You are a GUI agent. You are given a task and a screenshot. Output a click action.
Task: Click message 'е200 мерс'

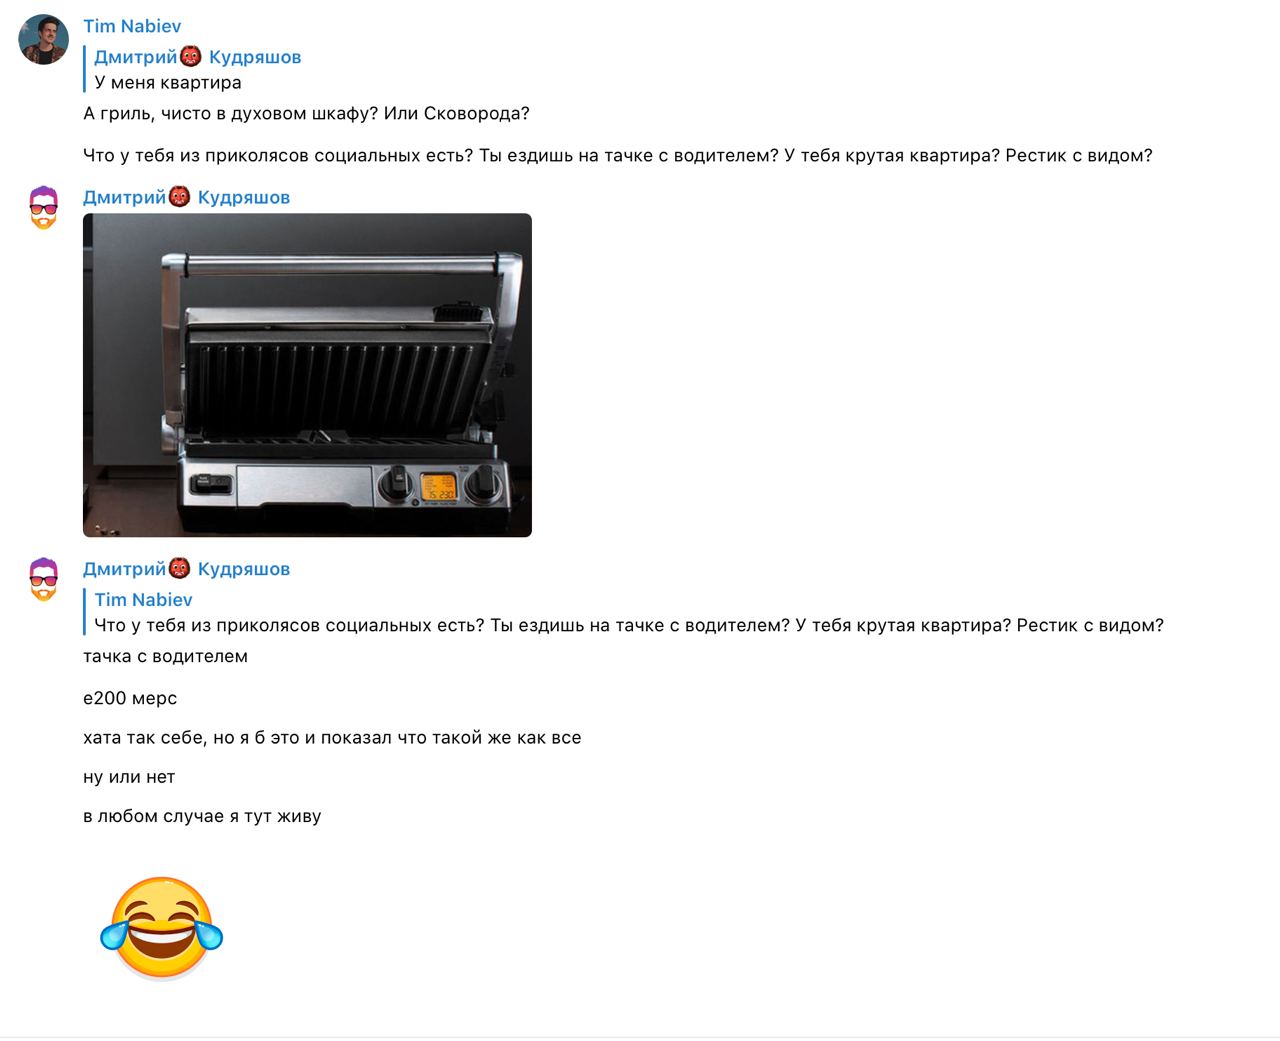130,698
